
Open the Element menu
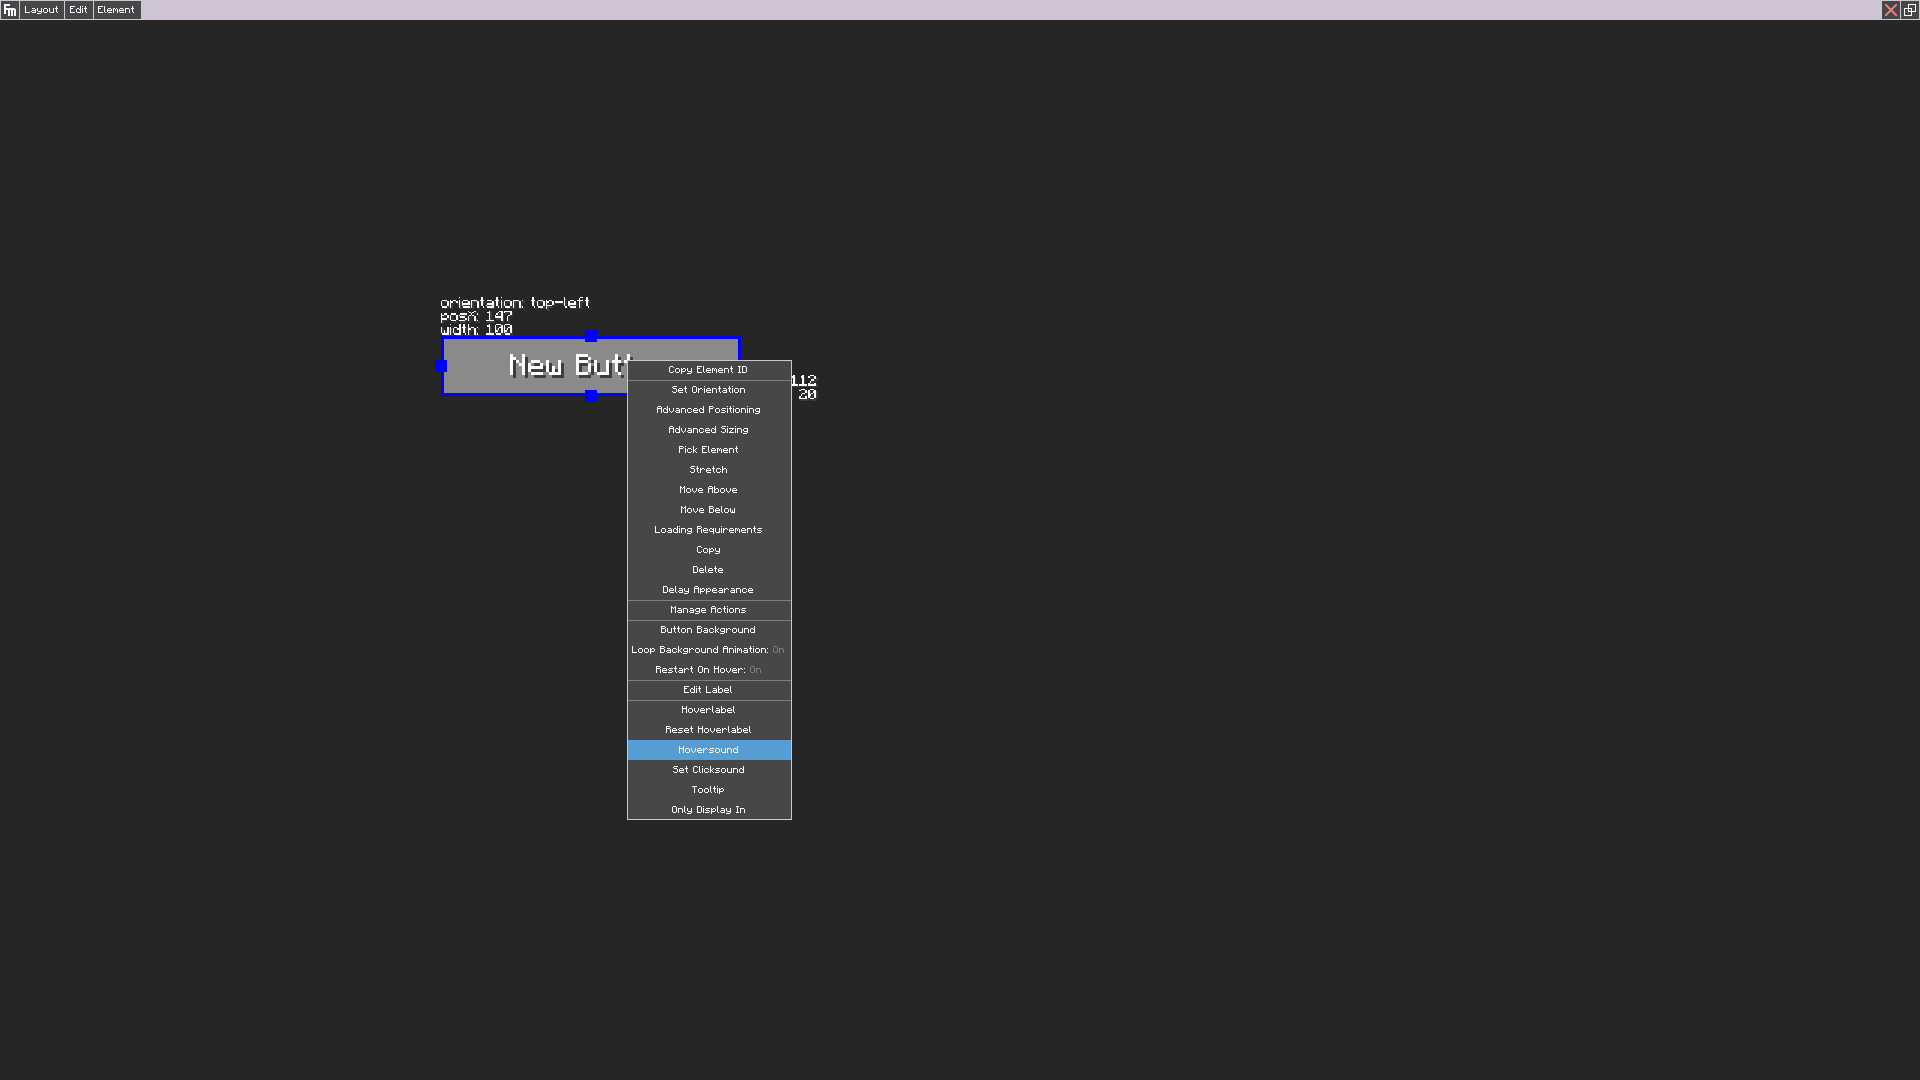pyautogui.click(x=117, y=10)
